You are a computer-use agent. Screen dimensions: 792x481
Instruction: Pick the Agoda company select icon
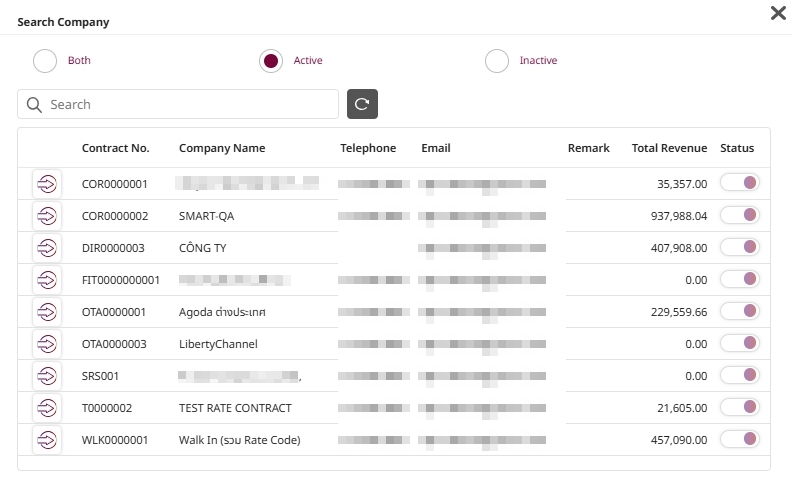click(x=46, y=312)
